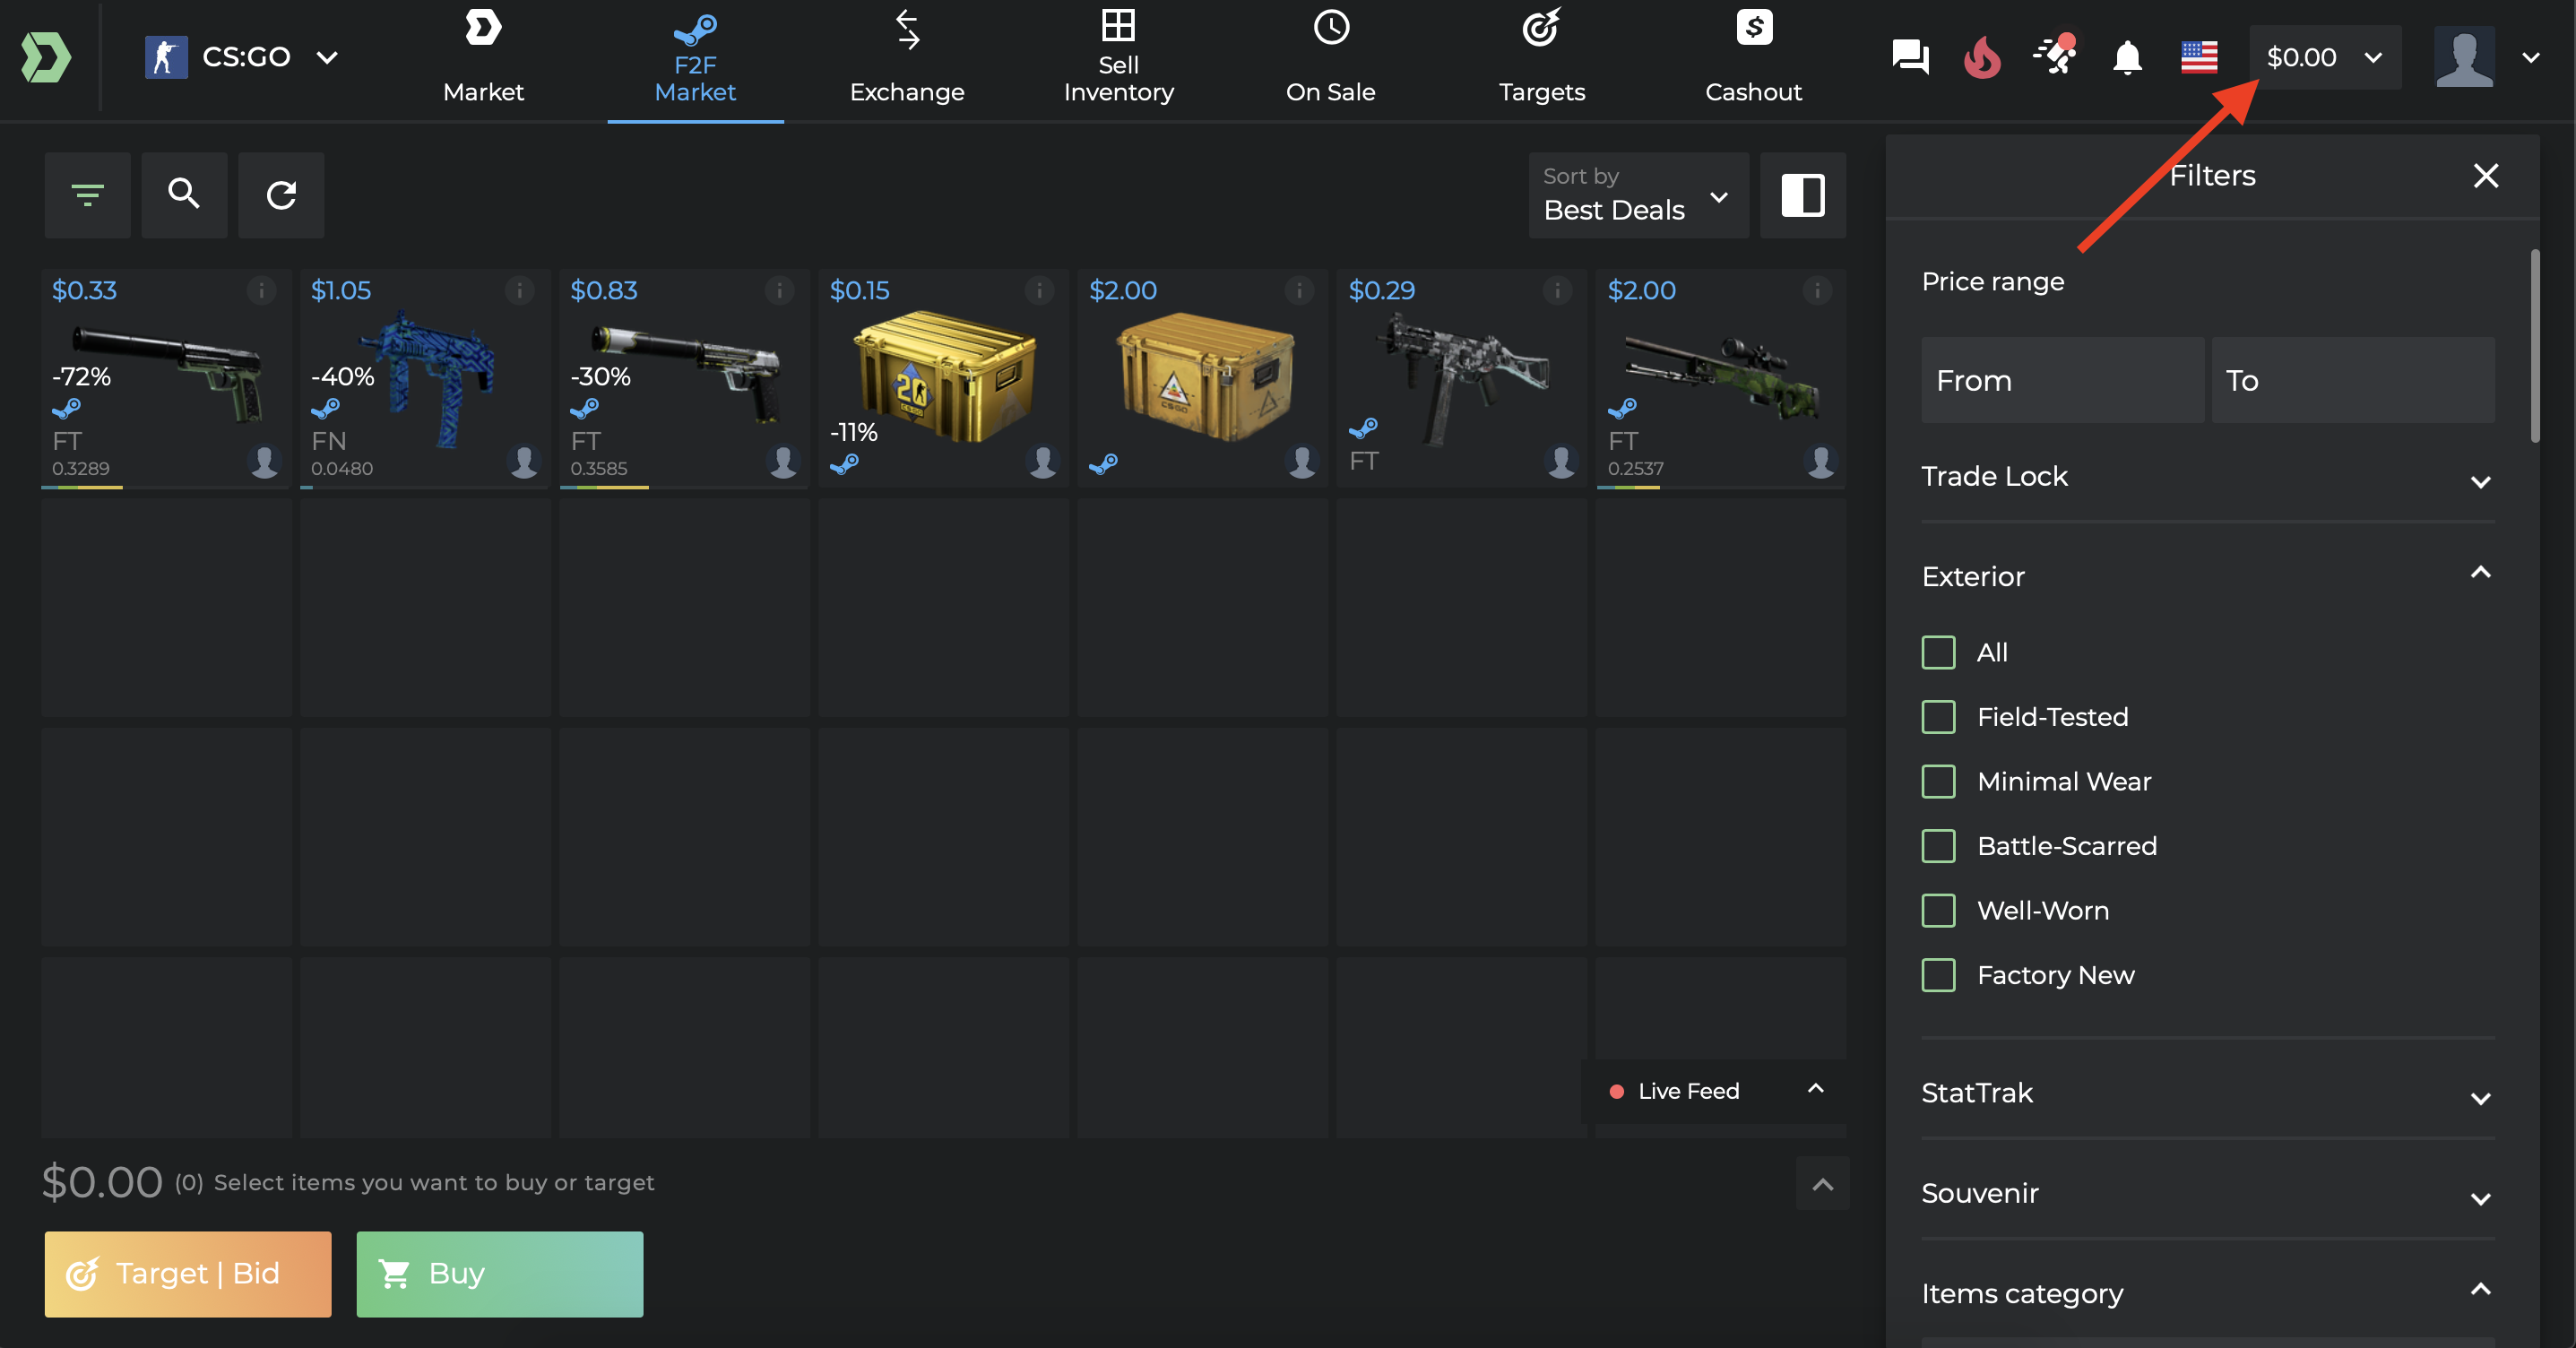The width and height of the screenshot is (2576, 1348).
Task: Click the red flame hot deals icon
Action: tap(1982, 57)
